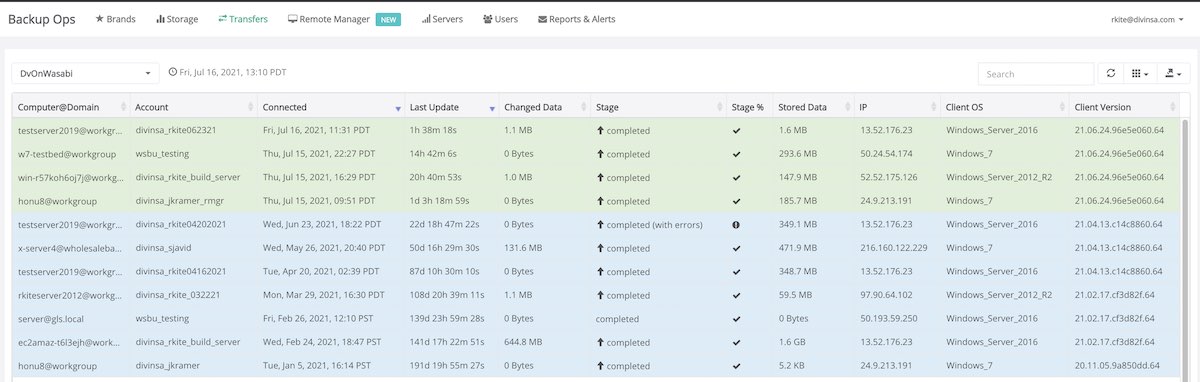Click changed data 644.8 MB

click(x=523, y=342)
